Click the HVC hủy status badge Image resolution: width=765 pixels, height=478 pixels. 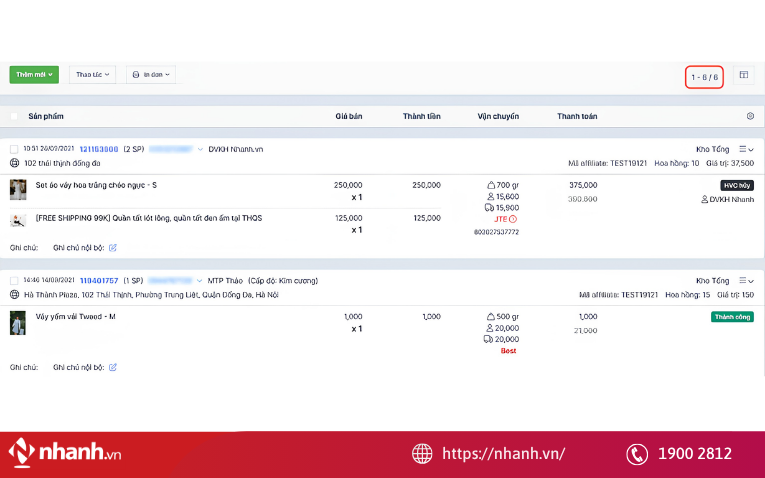pos(737,185)
